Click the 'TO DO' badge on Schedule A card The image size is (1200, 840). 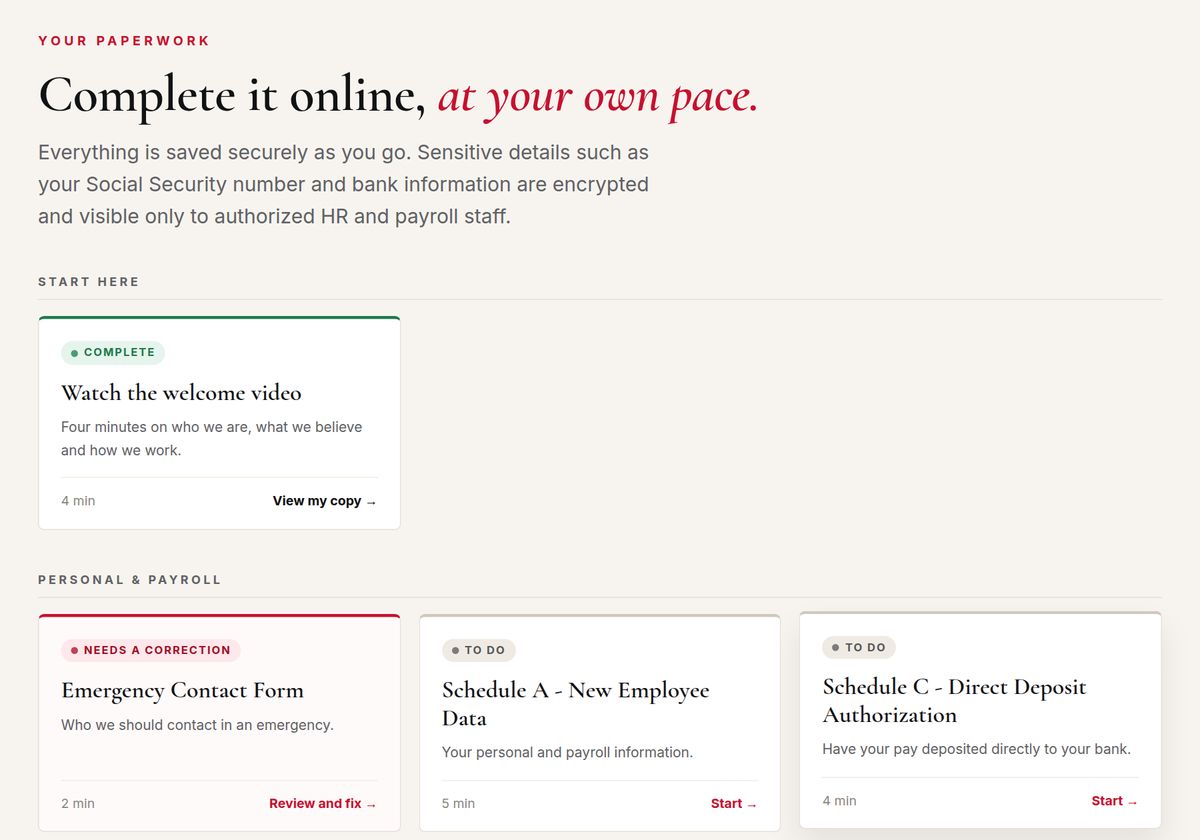point(479,650)
